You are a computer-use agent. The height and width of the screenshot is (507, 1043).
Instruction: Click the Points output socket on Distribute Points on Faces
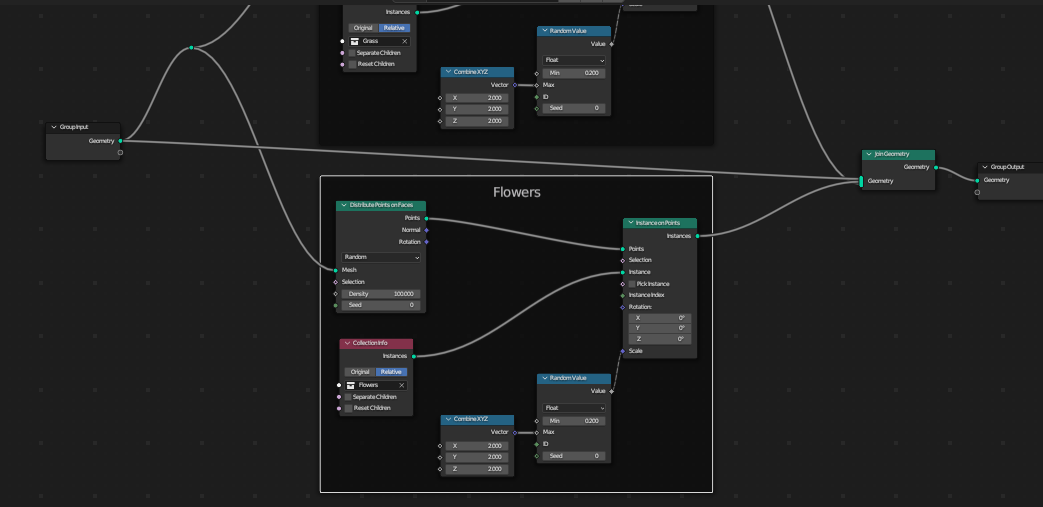[426, 218]
